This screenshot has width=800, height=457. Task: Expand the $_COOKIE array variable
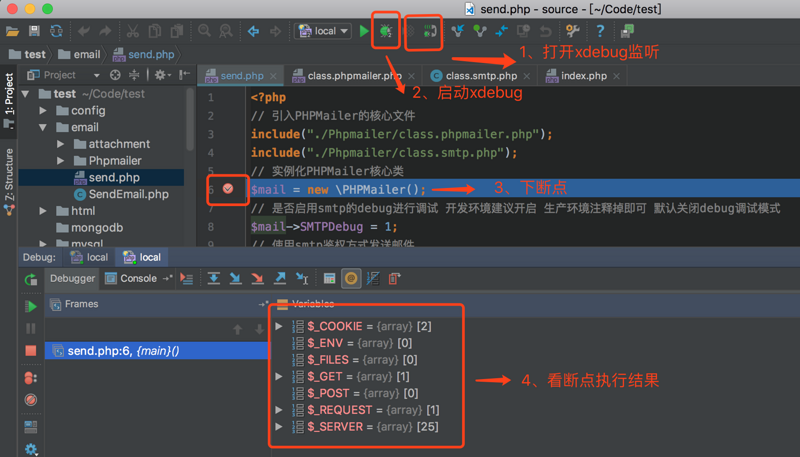click(x=279, y=326)
